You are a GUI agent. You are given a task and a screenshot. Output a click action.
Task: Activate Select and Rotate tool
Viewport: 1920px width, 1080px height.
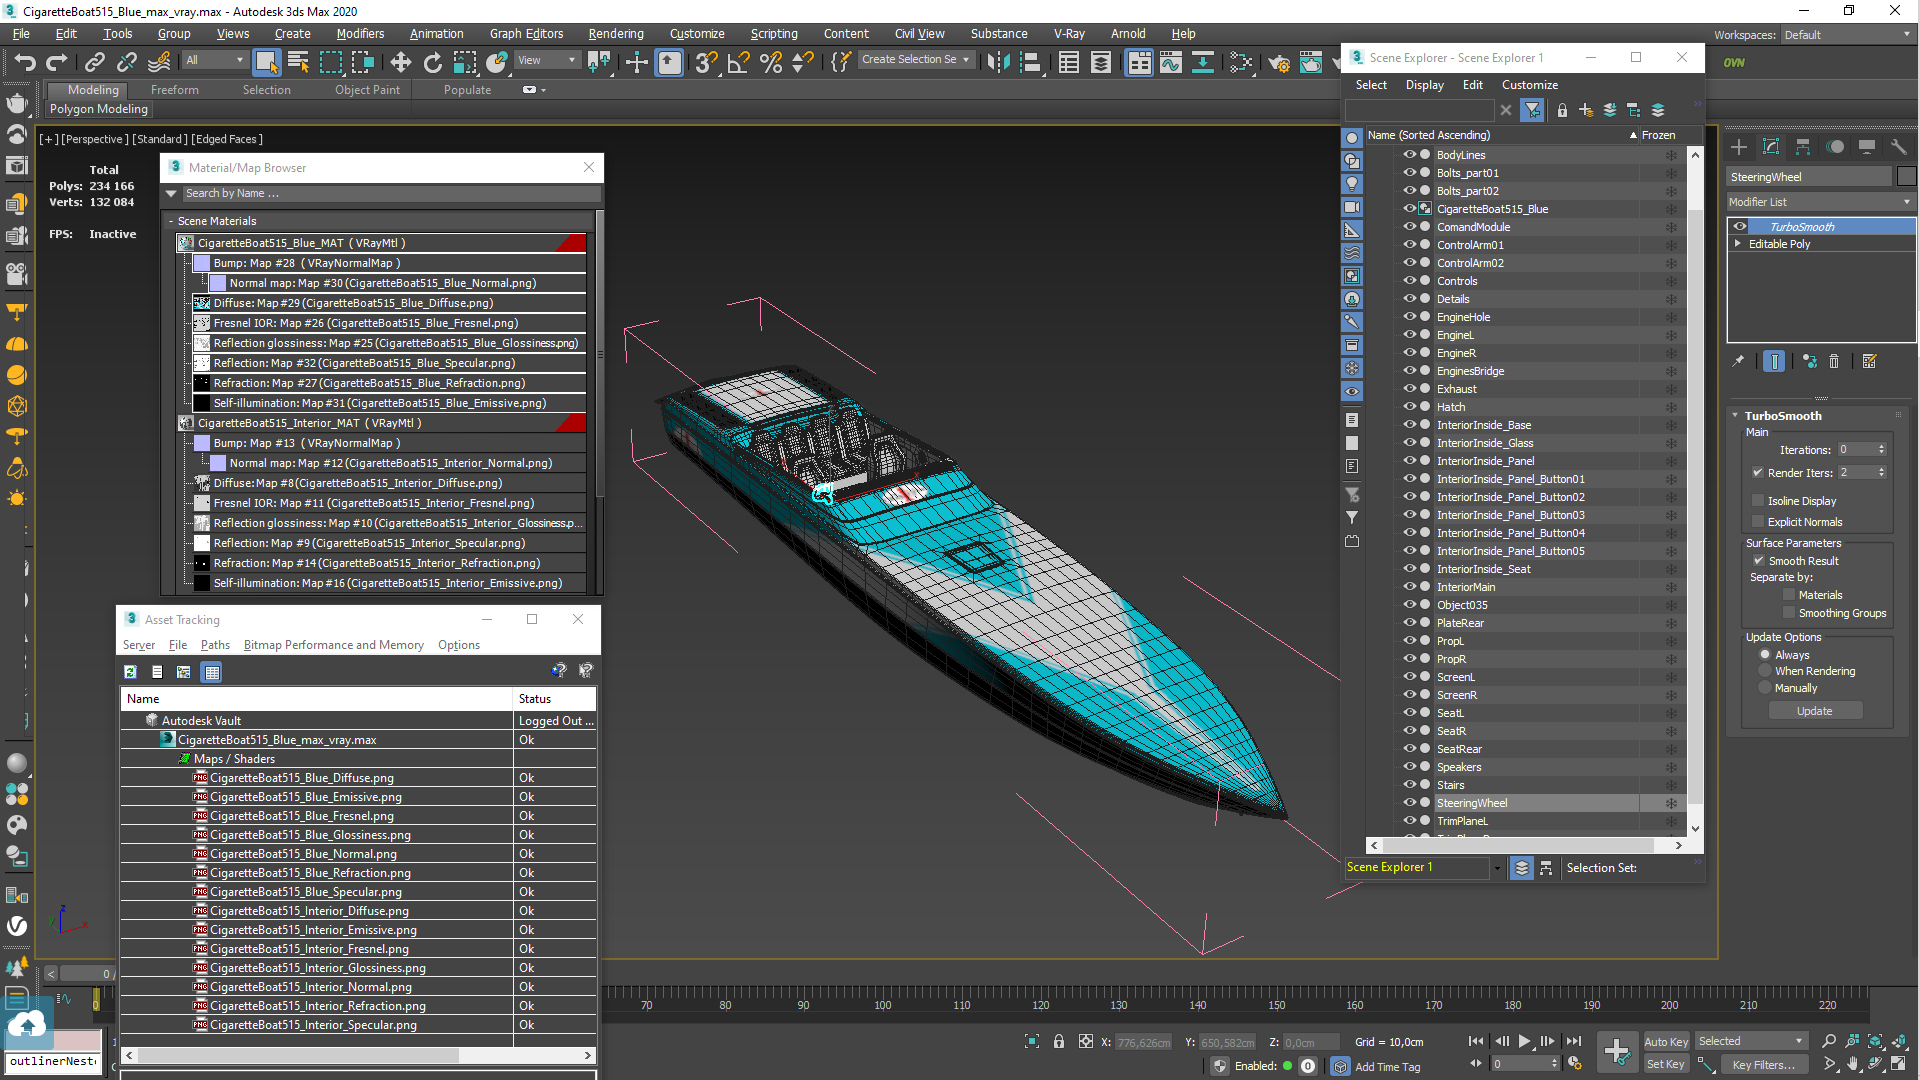[x=432, y=62]
